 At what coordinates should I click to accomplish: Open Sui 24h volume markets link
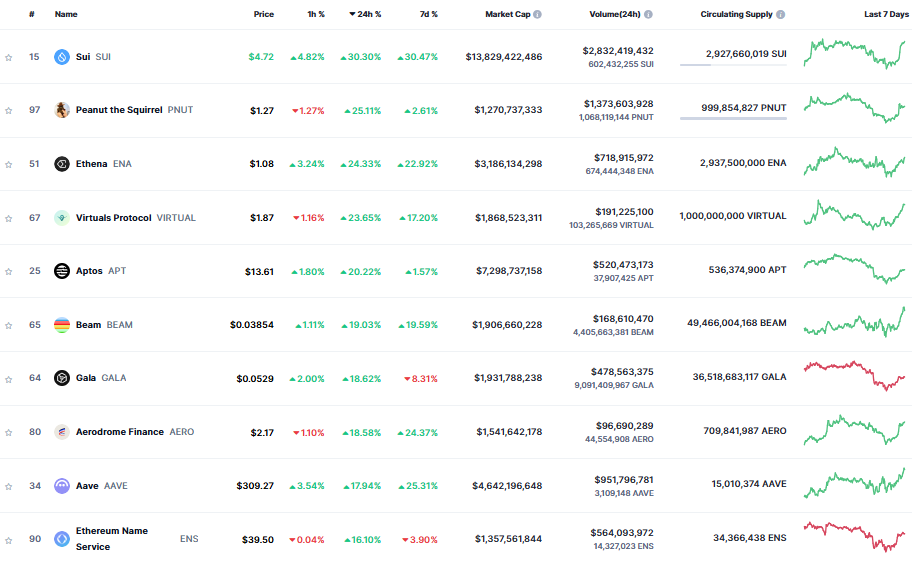[618, 51]
